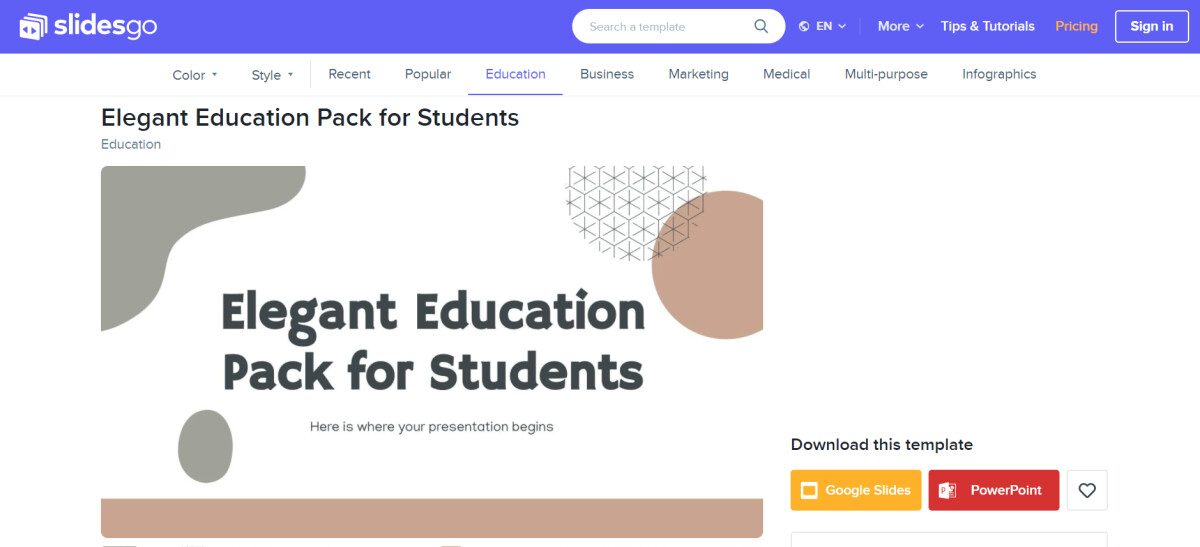Click the search magnifier icon
Screen dimensions: 1200x547
click(x=761, y=26)
